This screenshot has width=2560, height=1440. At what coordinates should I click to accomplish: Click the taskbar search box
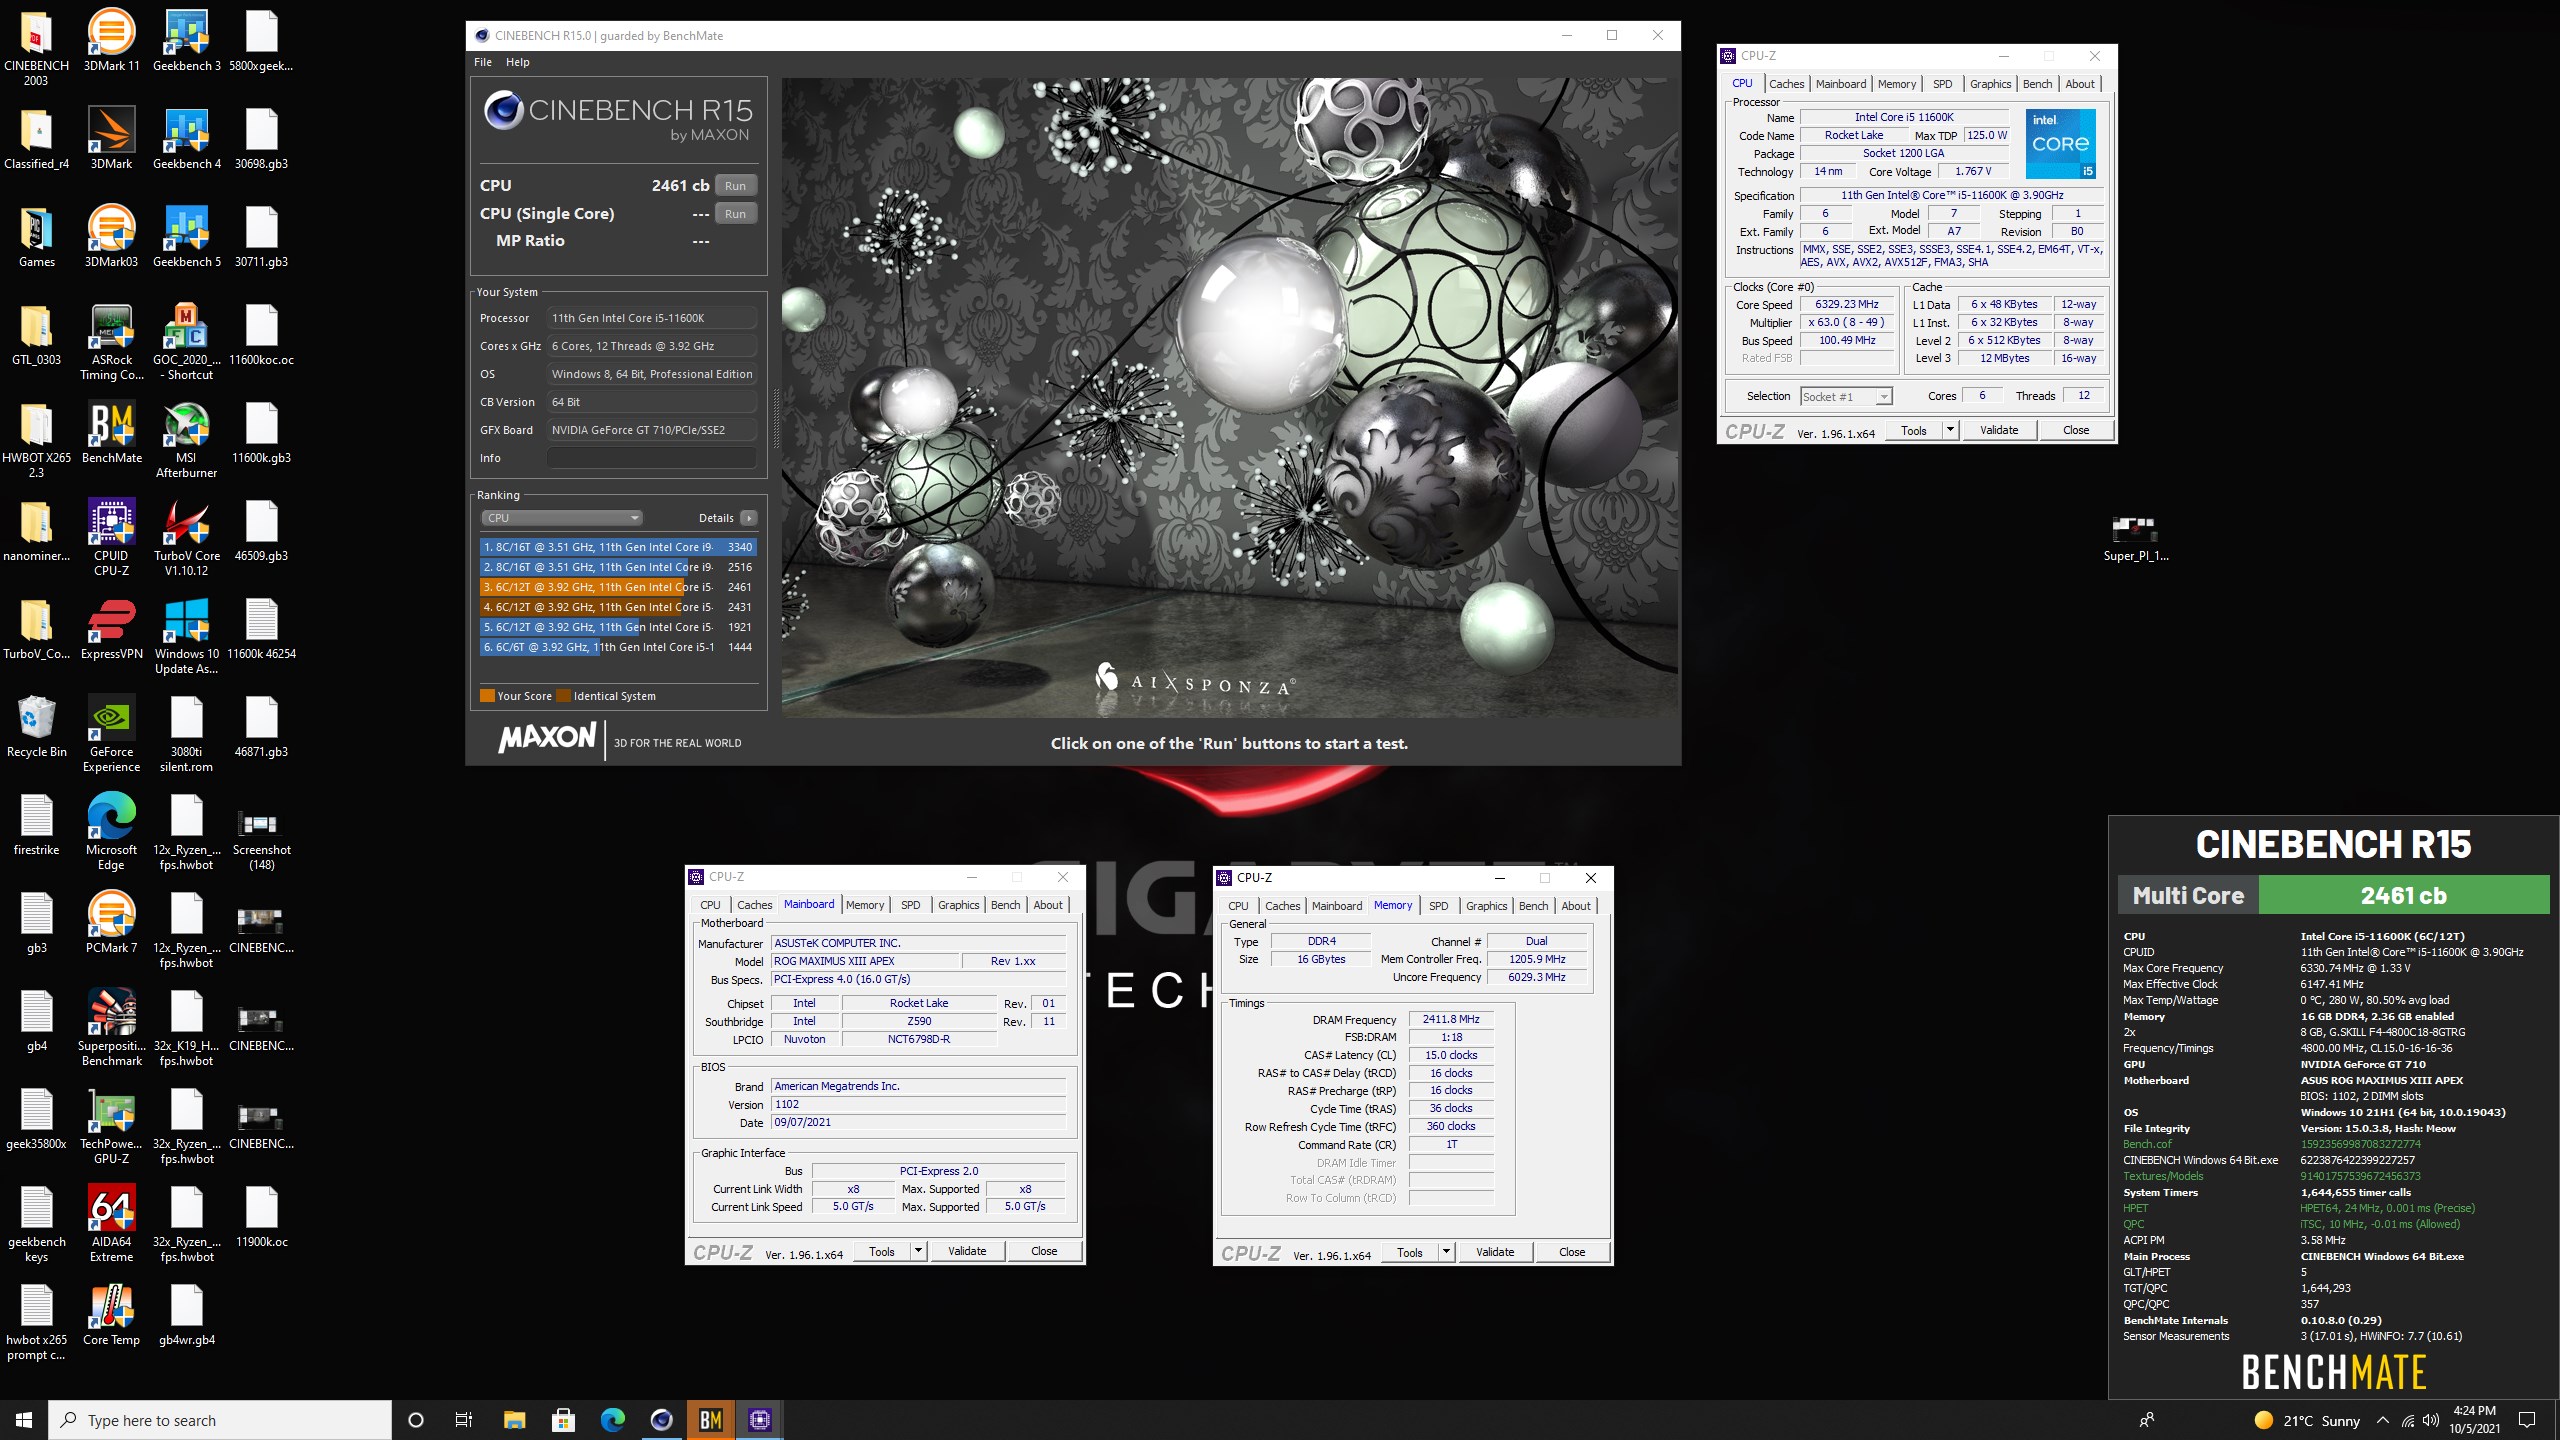(220, 1419)
